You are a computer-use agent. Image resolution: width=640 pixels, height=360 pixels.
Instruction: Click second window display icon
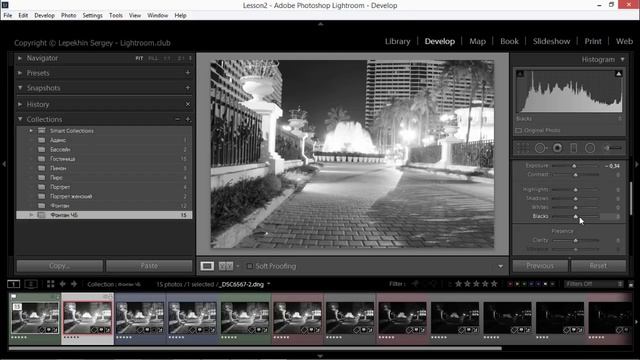(31, 284)
